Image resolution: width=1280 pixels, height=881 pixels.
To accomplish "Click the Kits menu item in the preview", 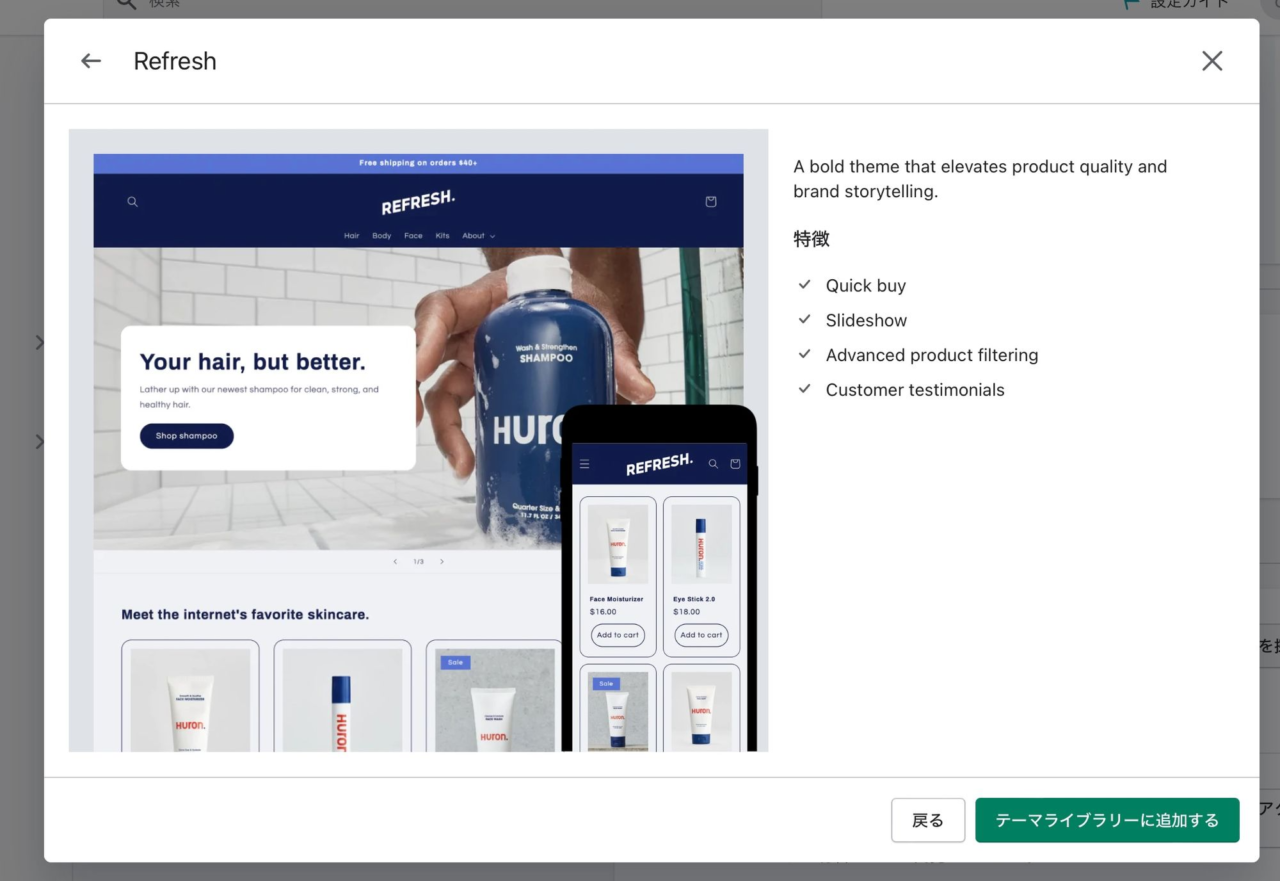I will pyautogui.click(x=442, y=236).
